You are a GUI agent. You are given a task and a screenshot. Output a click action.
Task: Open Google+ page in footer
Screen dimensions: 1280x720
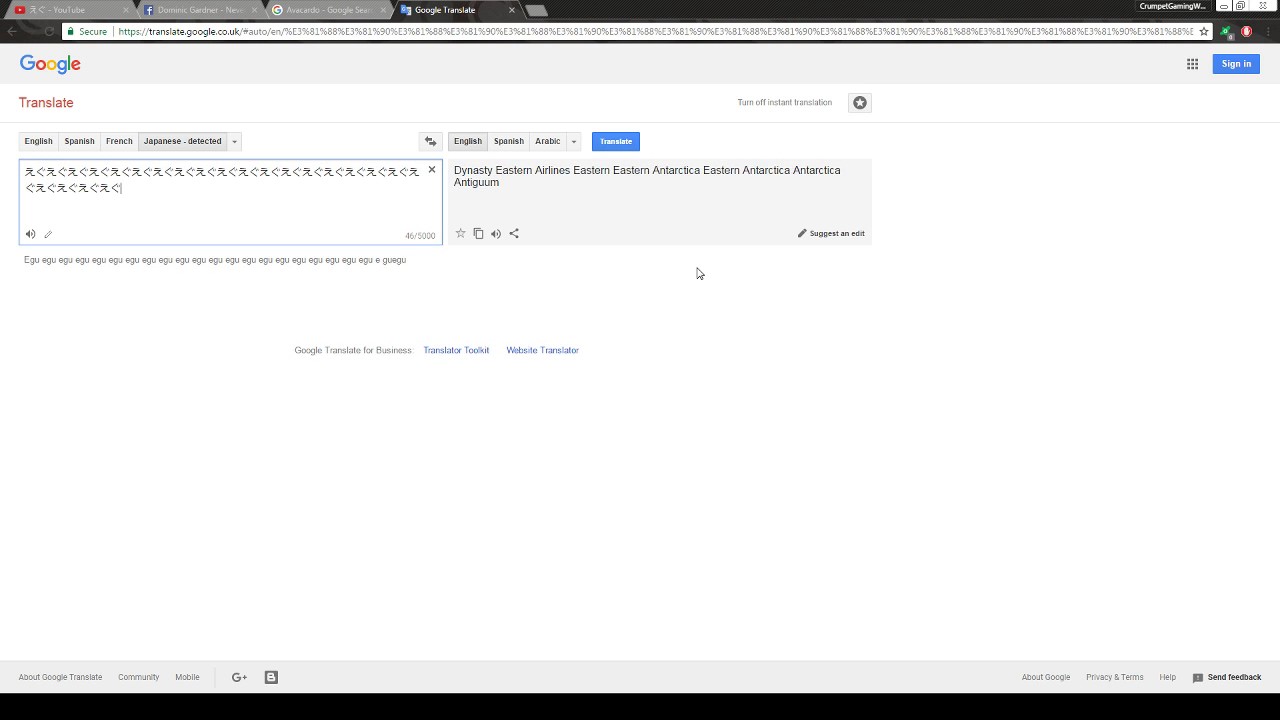[239, 677]
